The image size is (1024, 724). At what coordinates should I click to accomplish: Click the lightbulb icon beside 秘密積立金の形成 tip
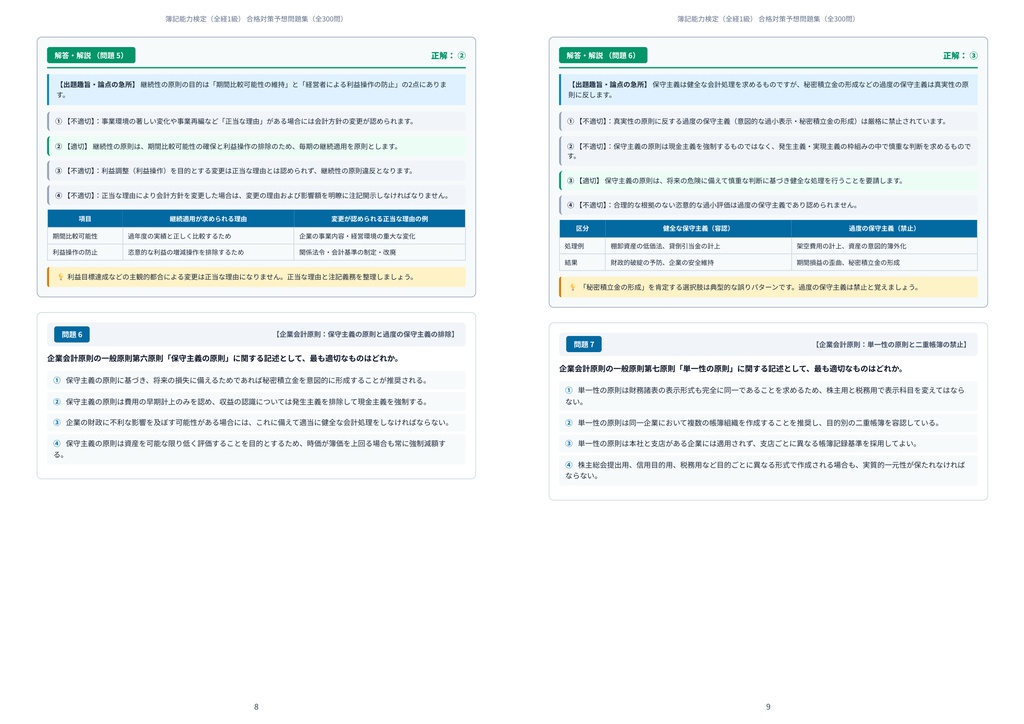572,287
